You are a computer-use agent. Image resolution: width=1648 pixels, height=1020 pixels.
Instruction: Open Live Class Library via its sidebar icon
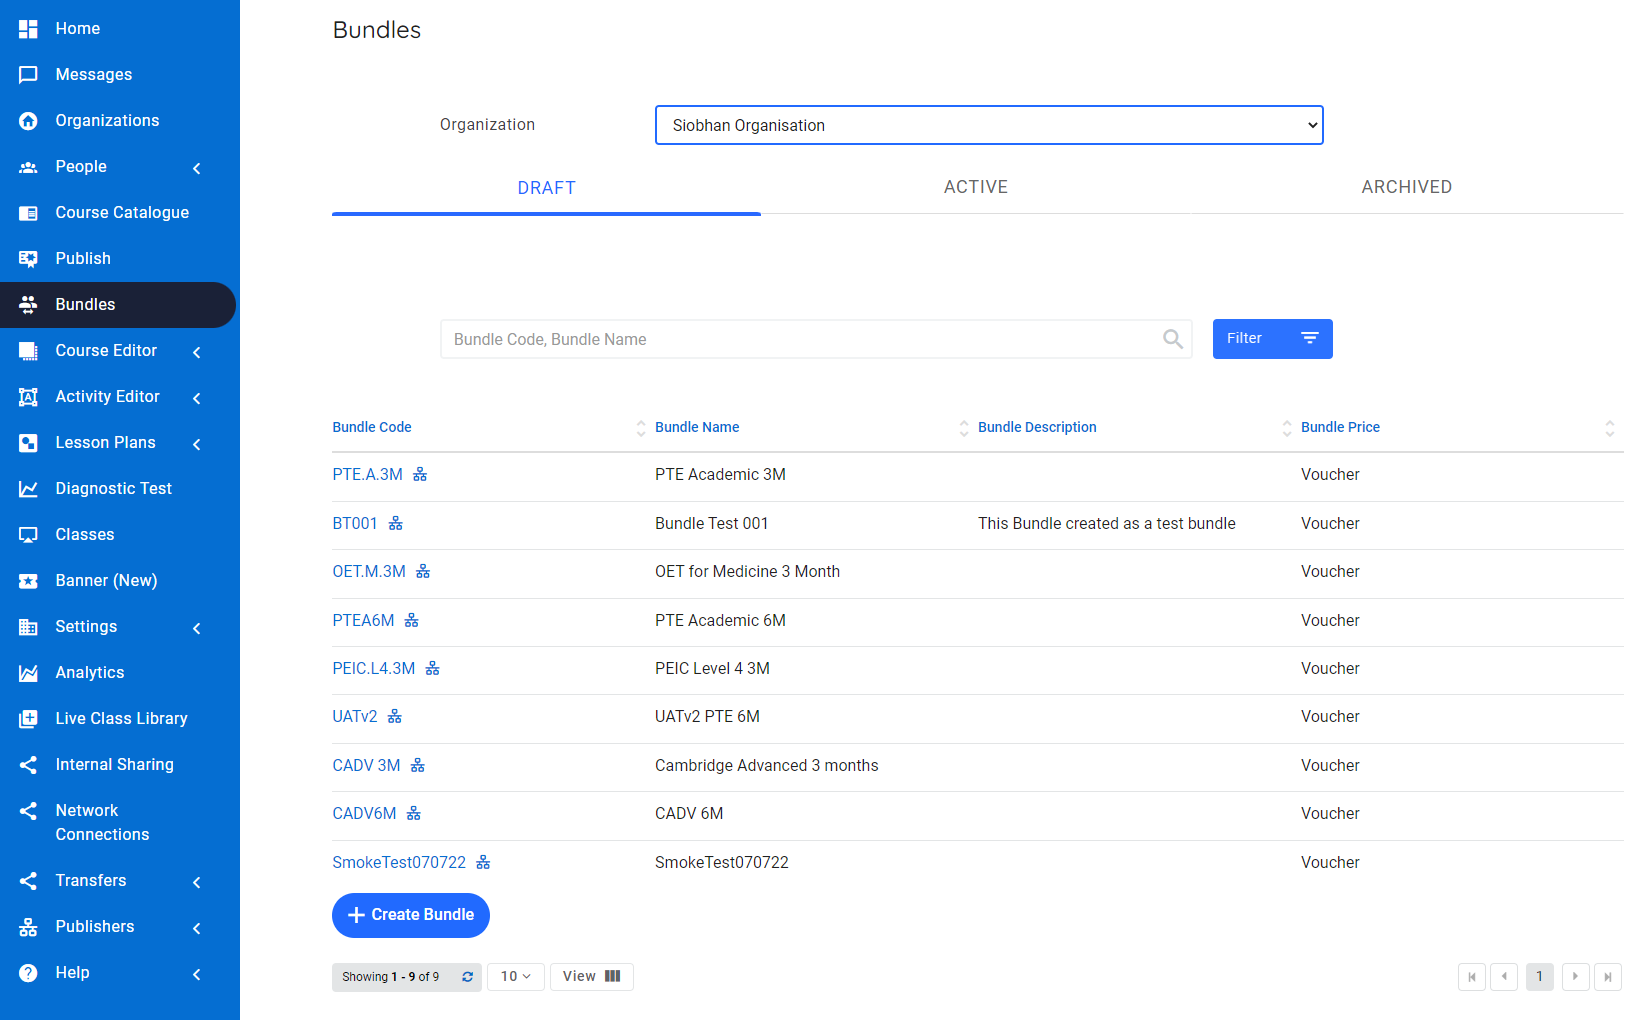pos(28,718)
